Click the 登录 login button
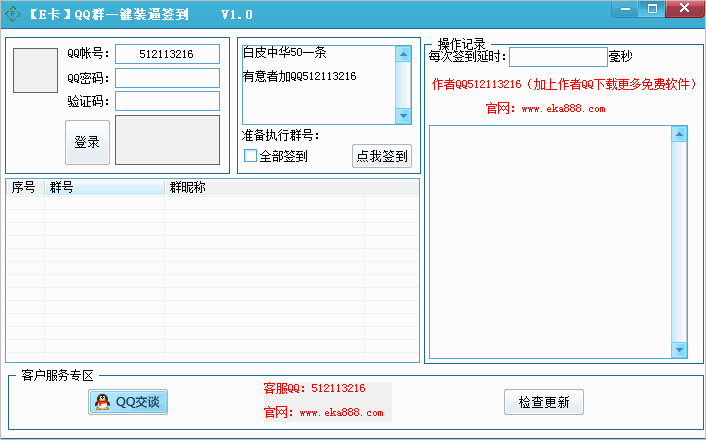The image size is (706, 440). 87,142
